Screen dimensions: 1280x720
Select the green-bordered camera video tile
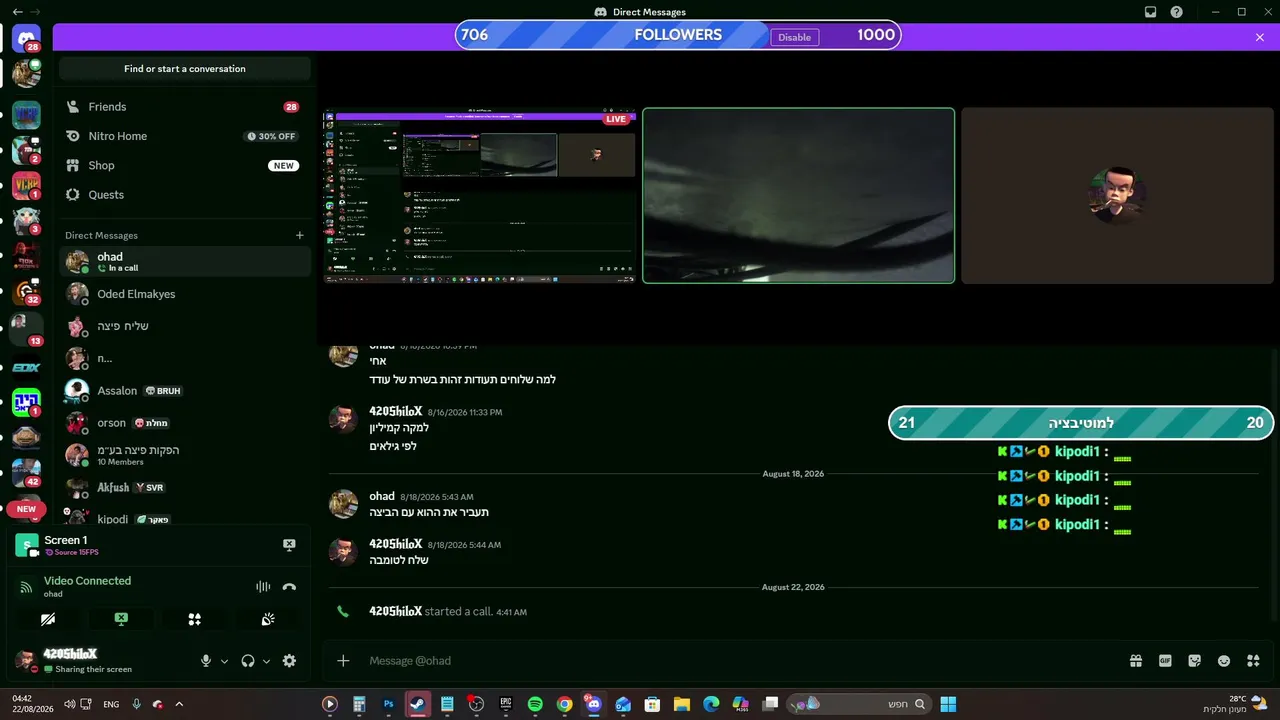click(x=798, y=196)
